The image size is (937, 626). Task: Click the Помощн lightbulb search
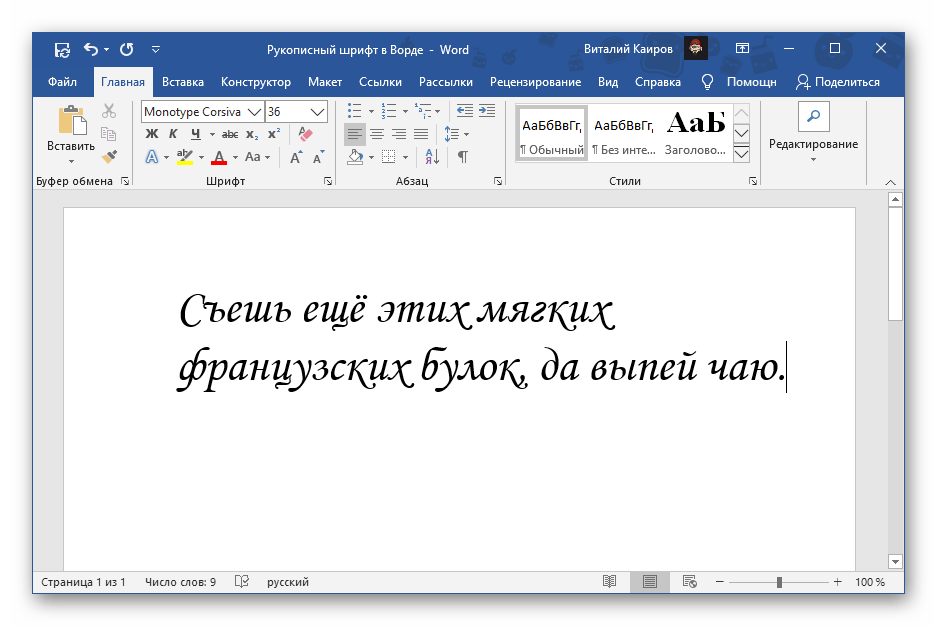739,82
